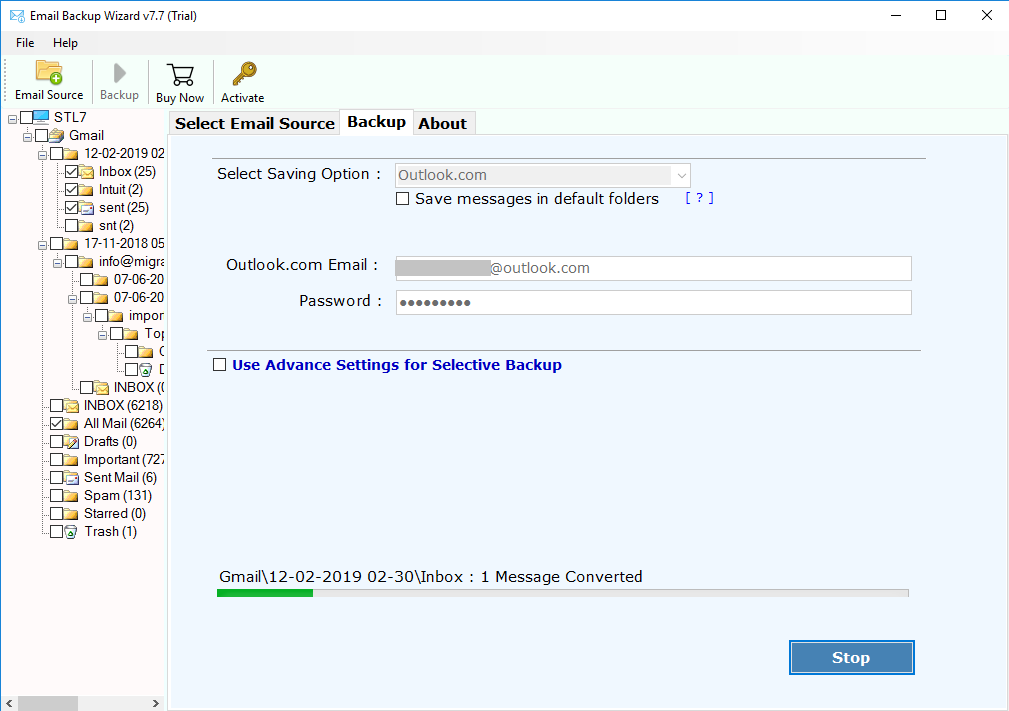Click the backup progress bar
Viewport: 1009px width, 711px height.
[562, 593]
